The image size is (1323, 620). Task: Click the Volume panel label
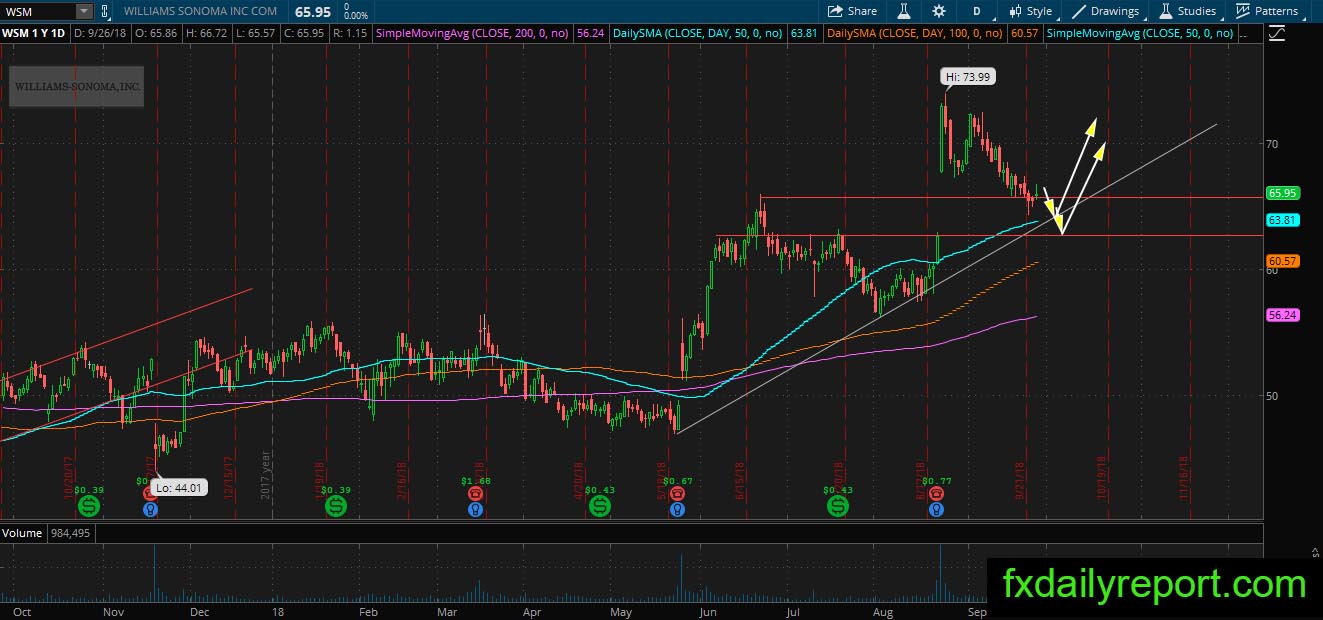point(22,533)
